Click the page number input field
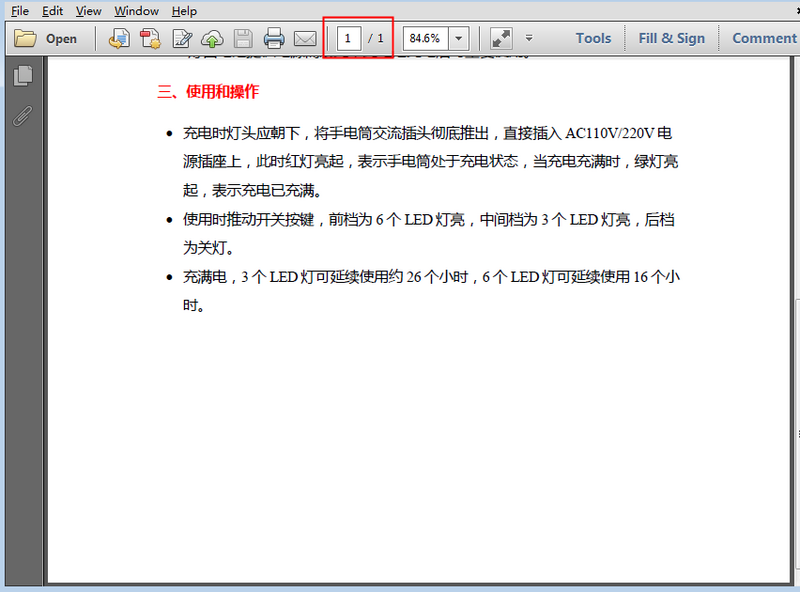This screenshot has width=800, height=592. pyautogui.click(x=347, y=38)
